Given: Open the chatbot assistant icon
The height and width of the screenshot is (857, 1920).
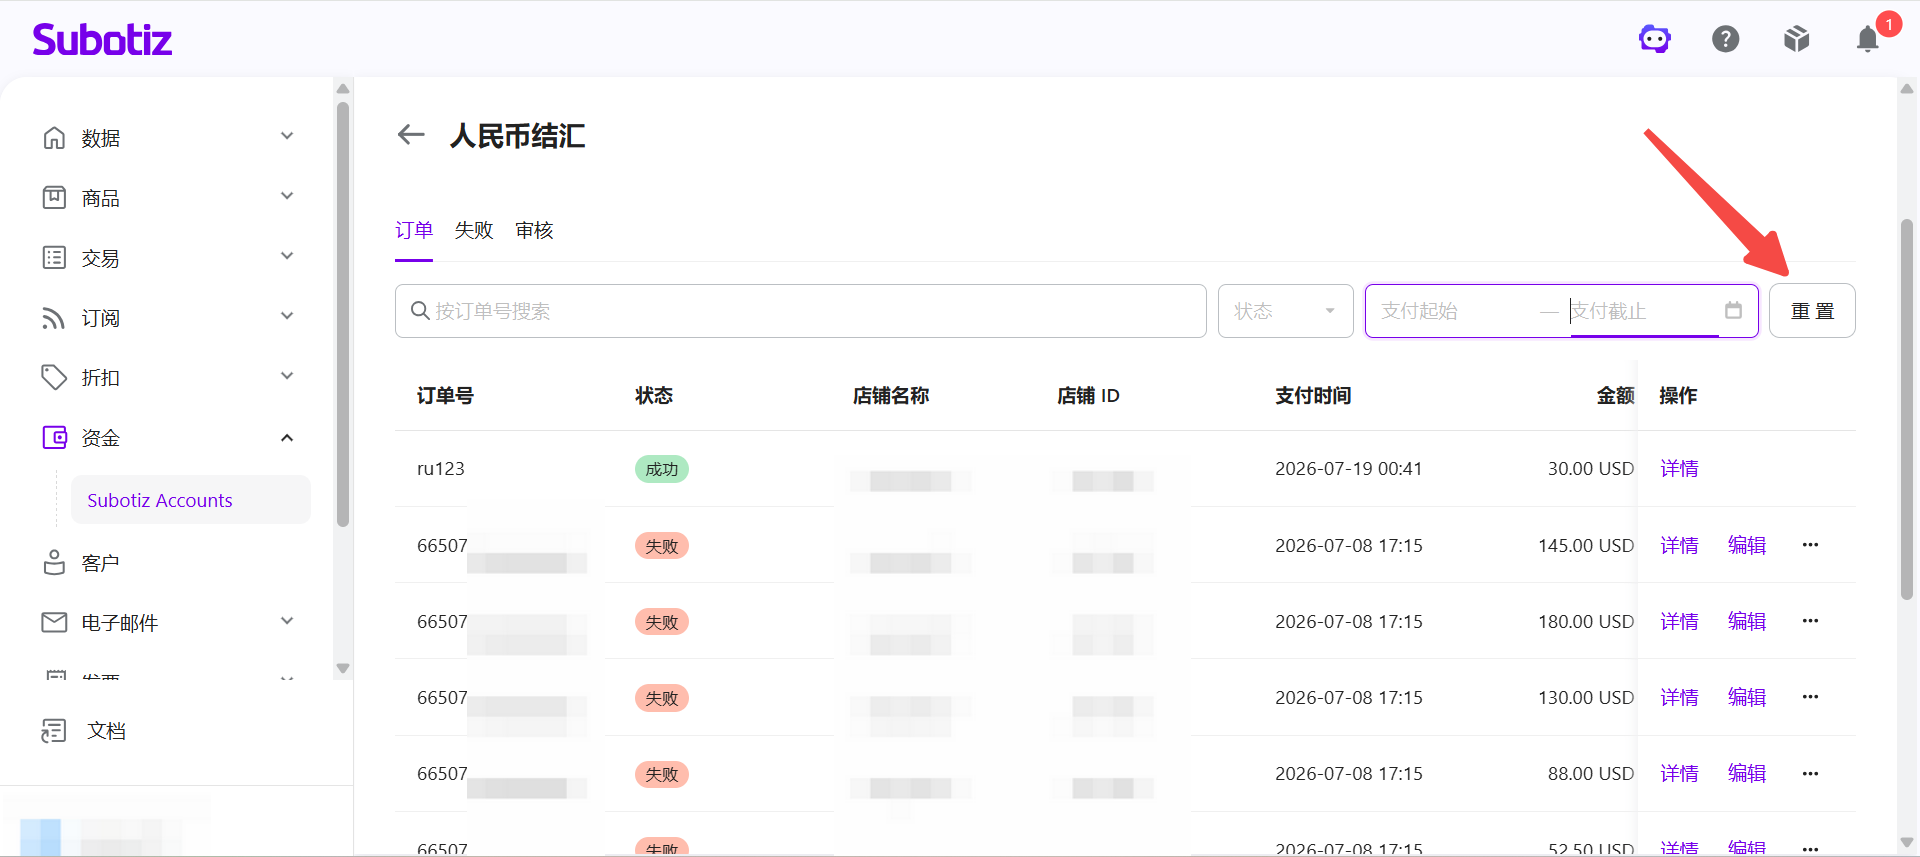Looking at the screenshot, I should point(1655,39).
